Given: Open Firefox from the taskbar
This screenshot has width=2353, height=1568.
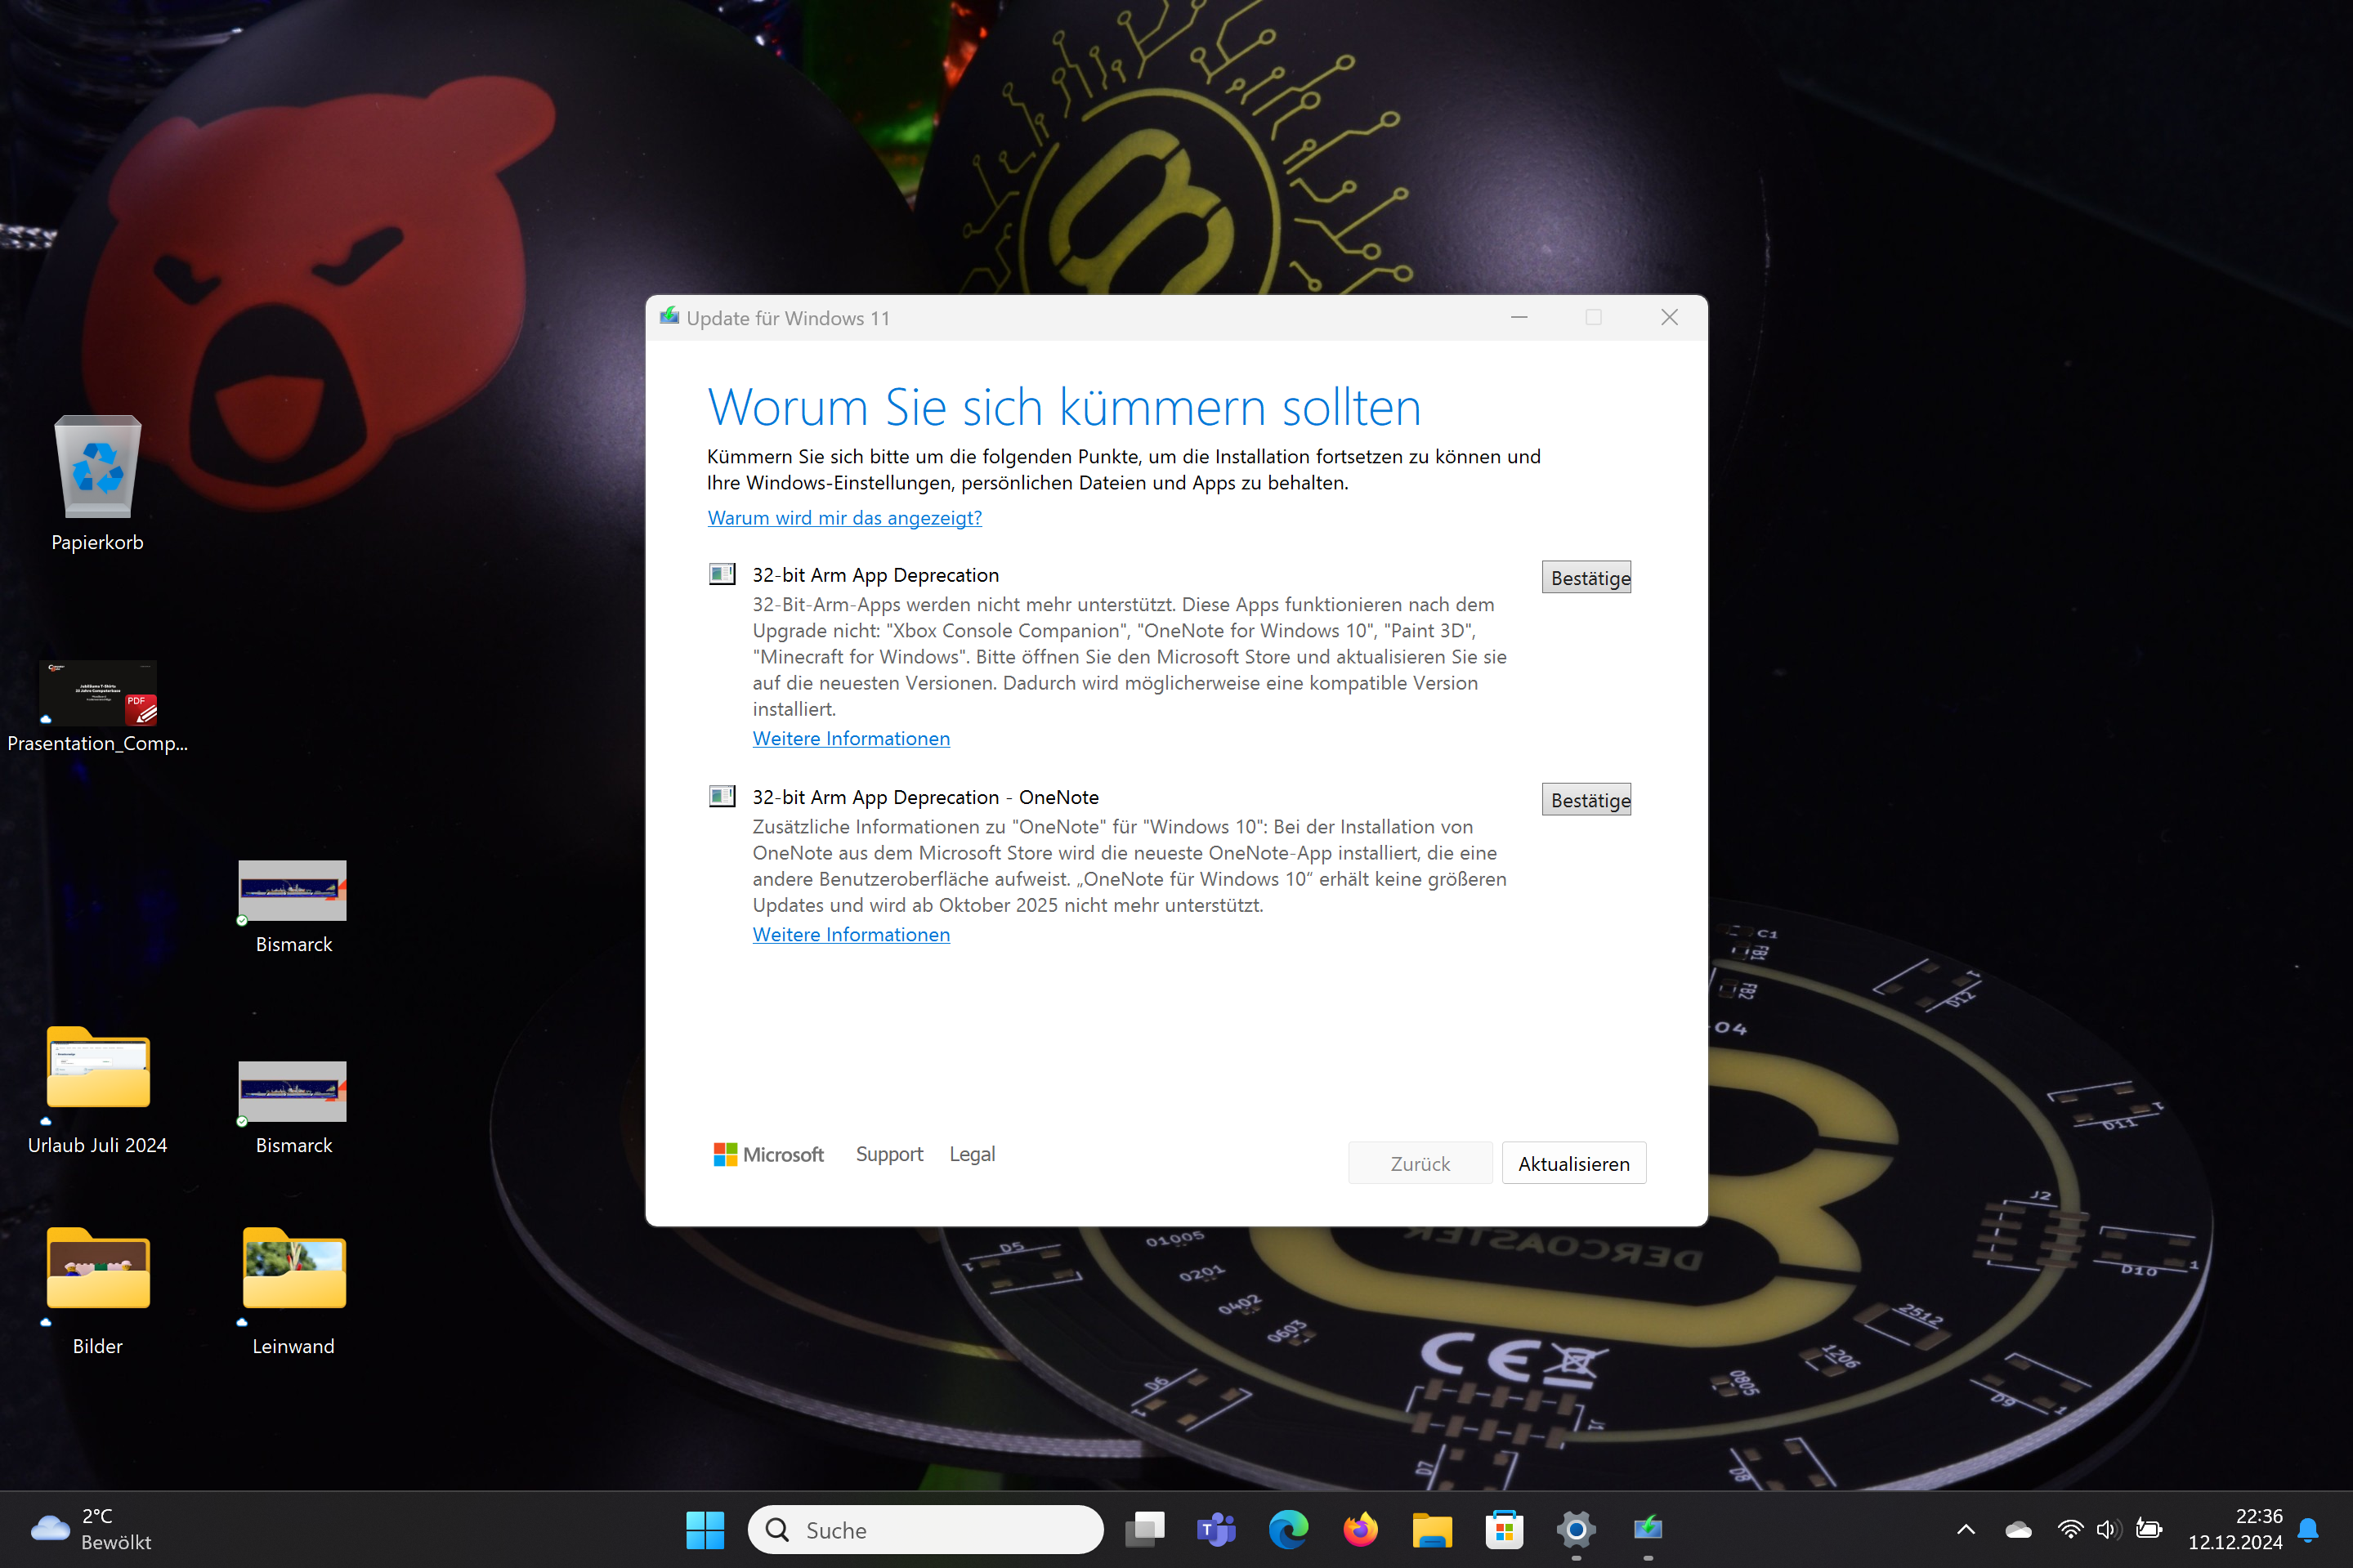Looking at the screenshot, I should [x=1360, y=1530].
